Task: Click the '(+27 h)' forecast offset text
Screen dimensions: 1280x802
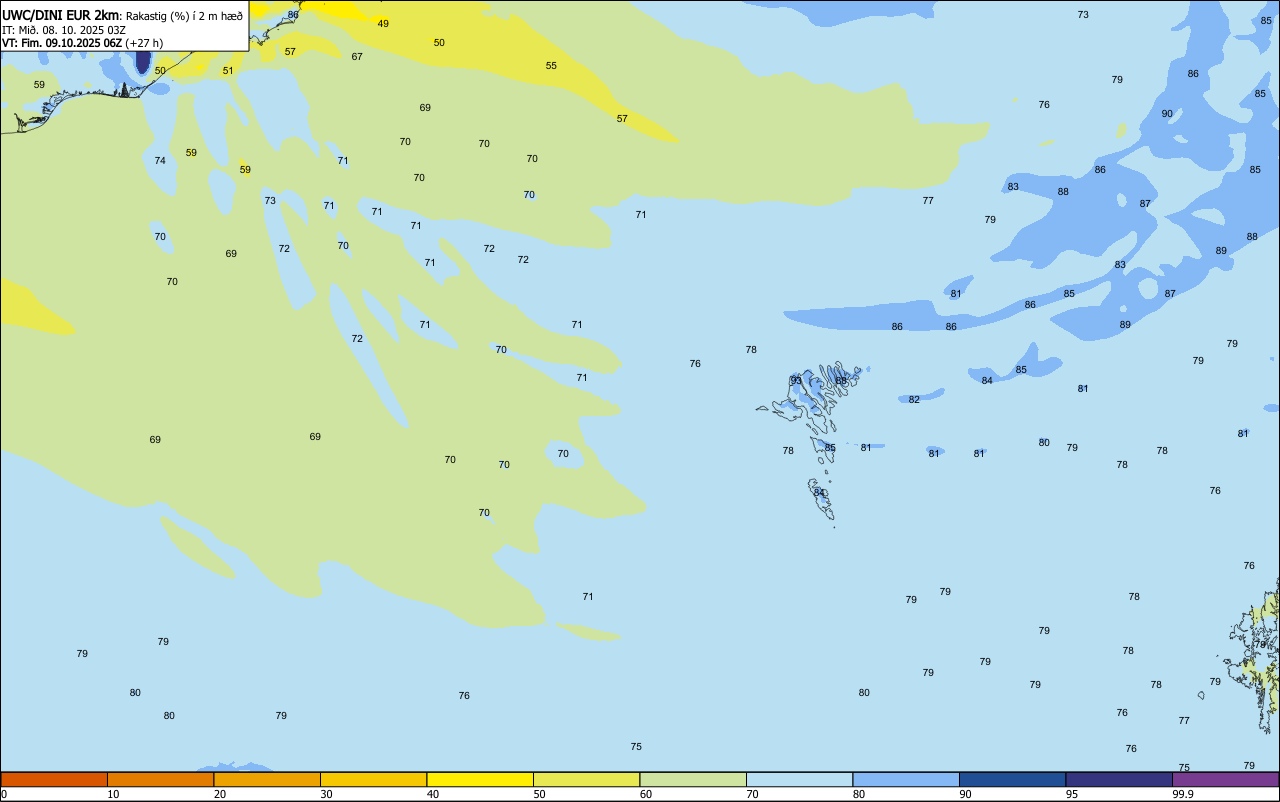Action: (145, 43)
